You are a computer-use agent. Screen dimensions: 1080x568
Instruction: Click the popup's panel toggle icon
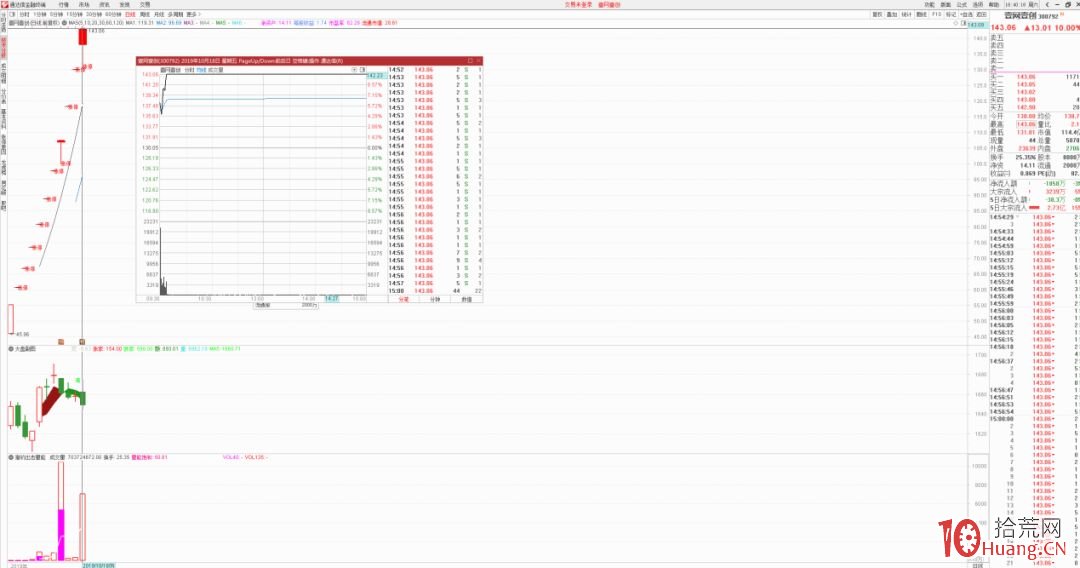(x=362, y=70)
